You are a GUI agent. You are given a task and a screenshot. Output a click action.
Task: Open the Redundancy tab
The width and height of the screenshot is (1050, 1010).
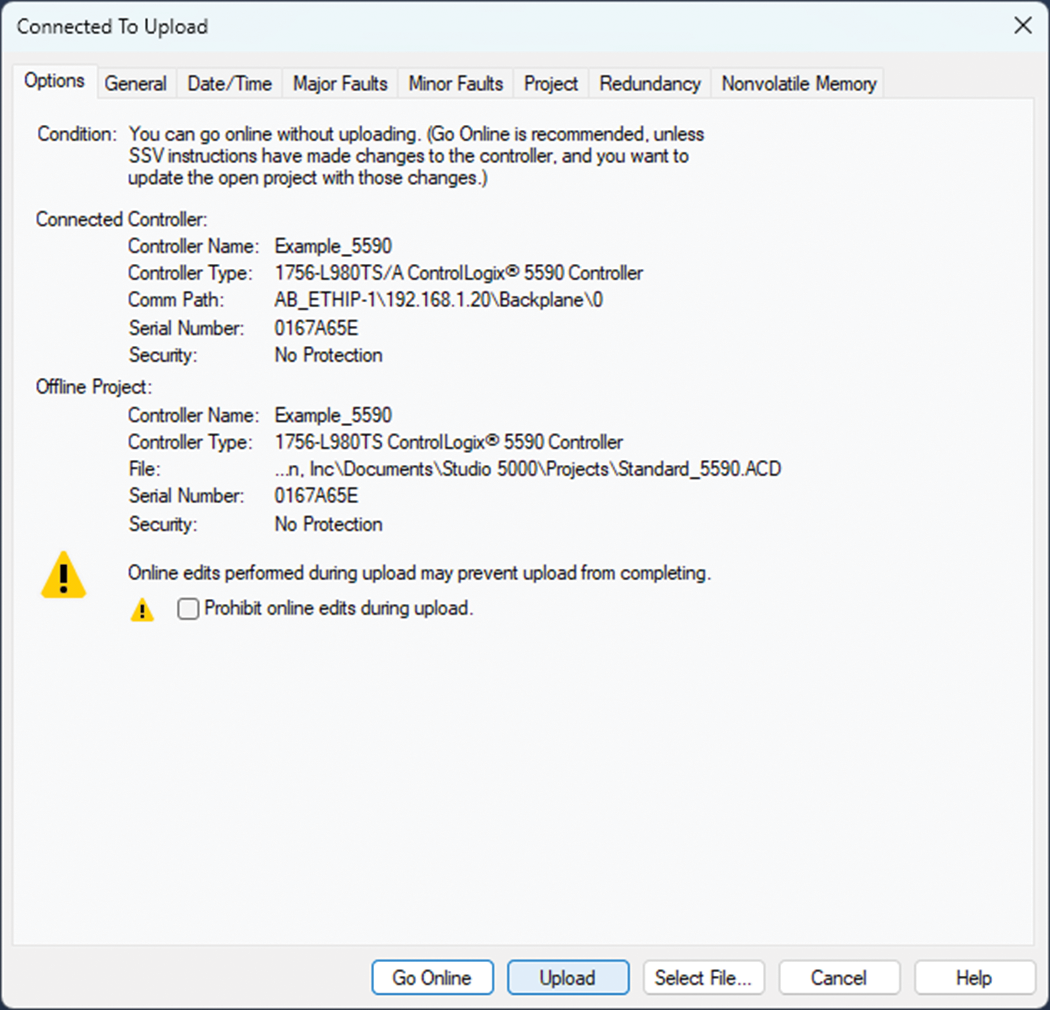click(648, 84)
